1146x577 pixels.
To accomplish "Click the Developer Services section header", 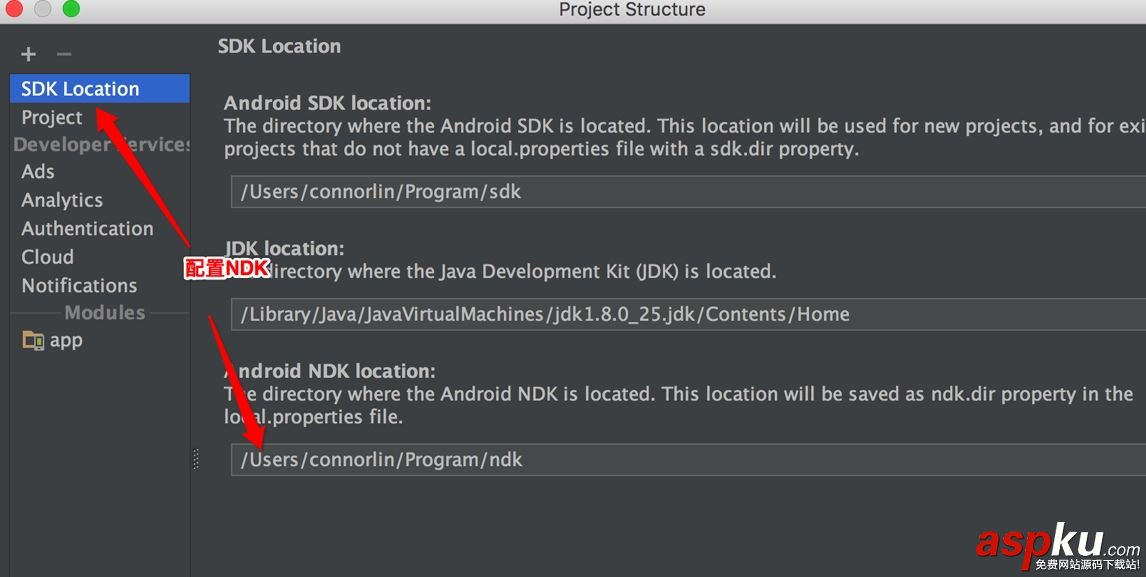I will pos(101,145).
